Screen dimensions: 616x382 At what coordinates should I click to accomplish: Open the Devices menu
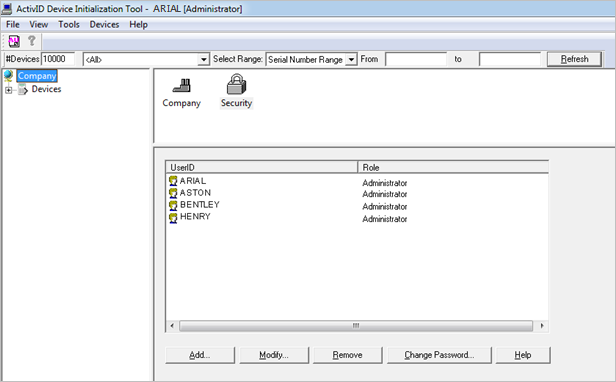tap(104, 24)
